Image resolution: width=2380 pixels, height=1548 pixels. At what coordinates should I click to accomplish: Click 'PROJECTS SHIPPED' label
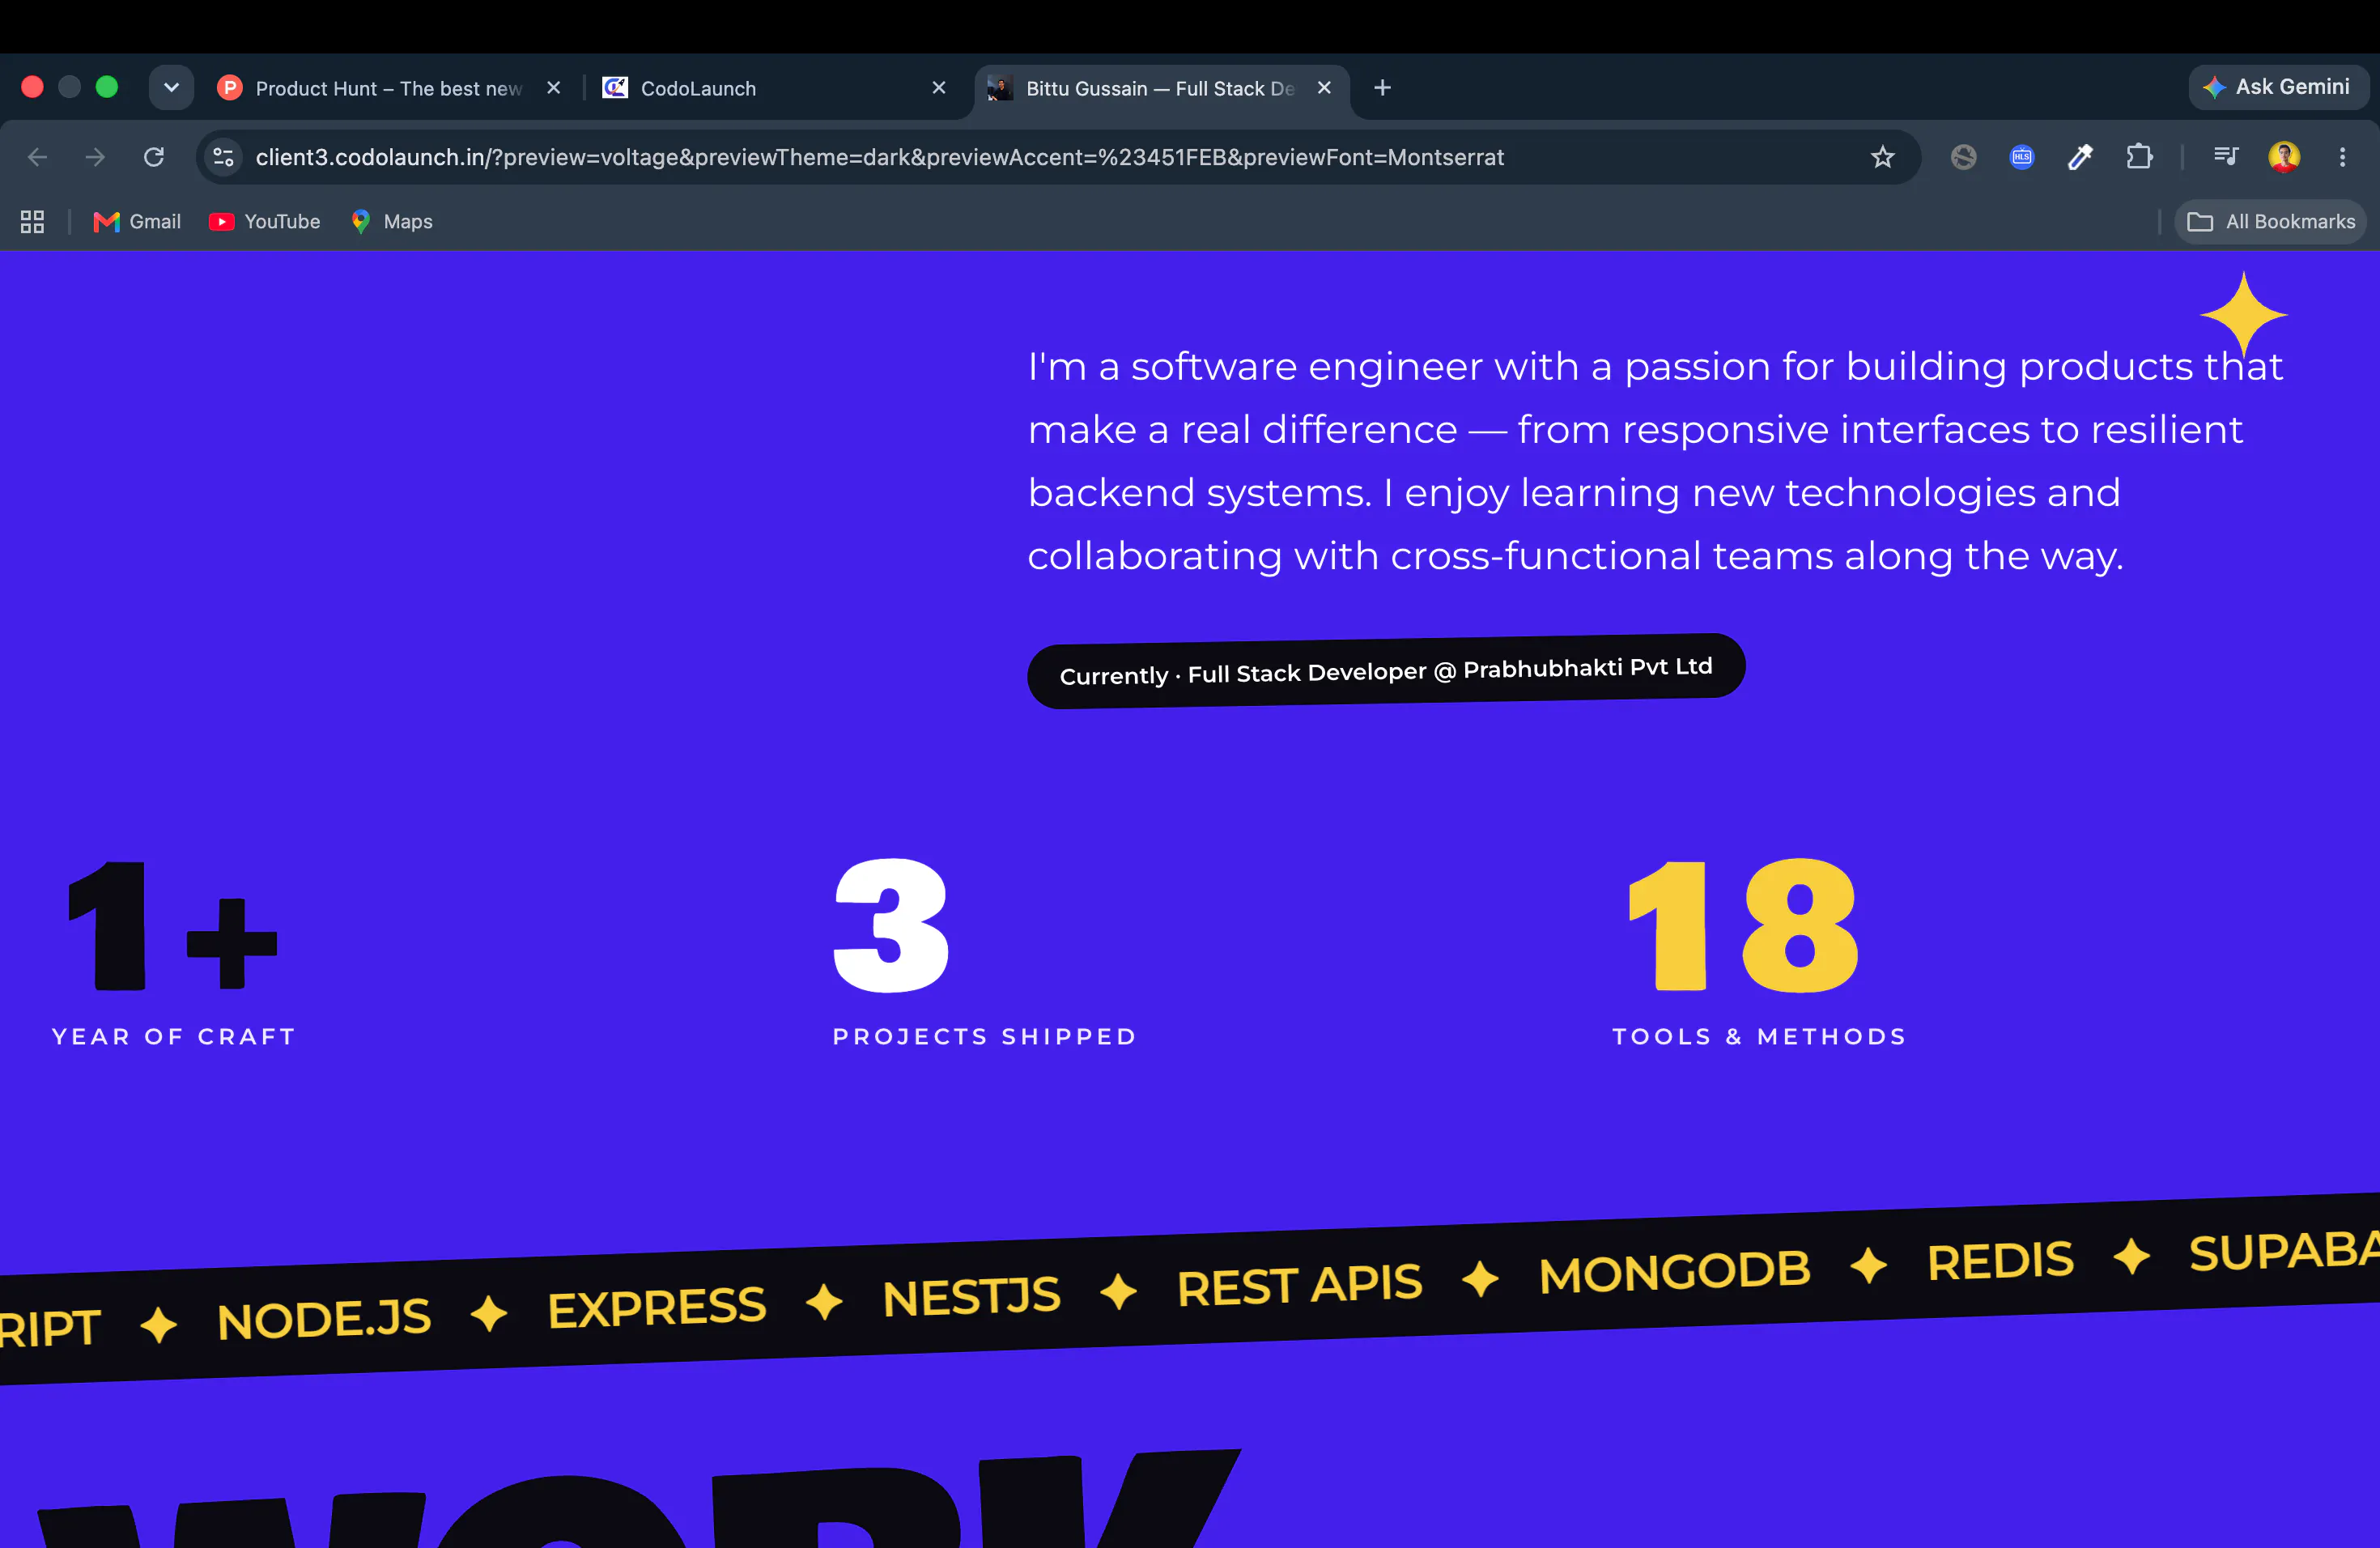click(x=985, y=1037)
